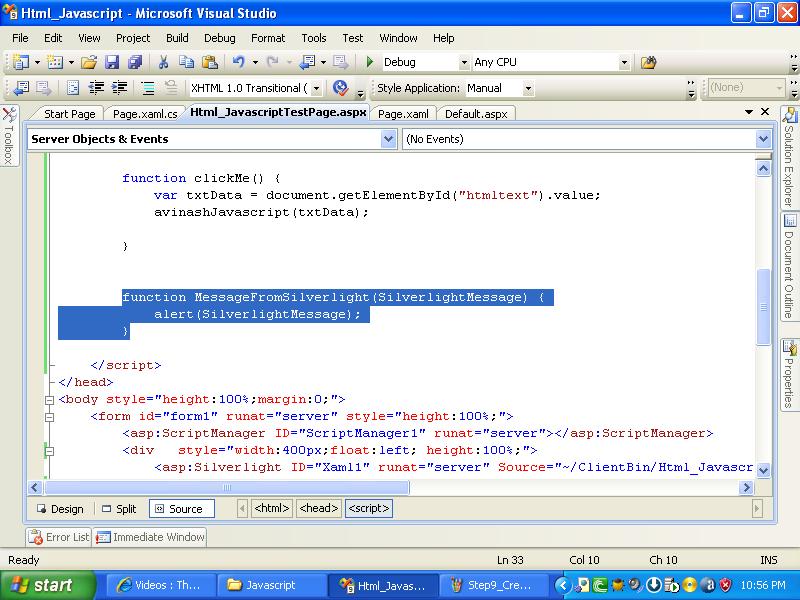
Task: Comment out the selected lines icon
Action: 148,88
